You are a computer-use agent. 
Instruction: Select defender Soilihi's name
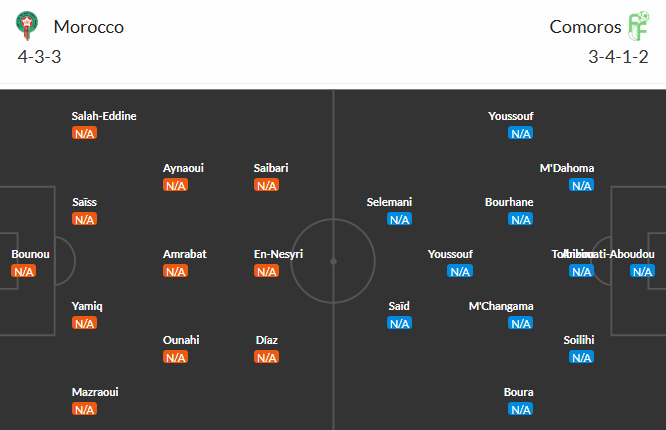(579, 340)
